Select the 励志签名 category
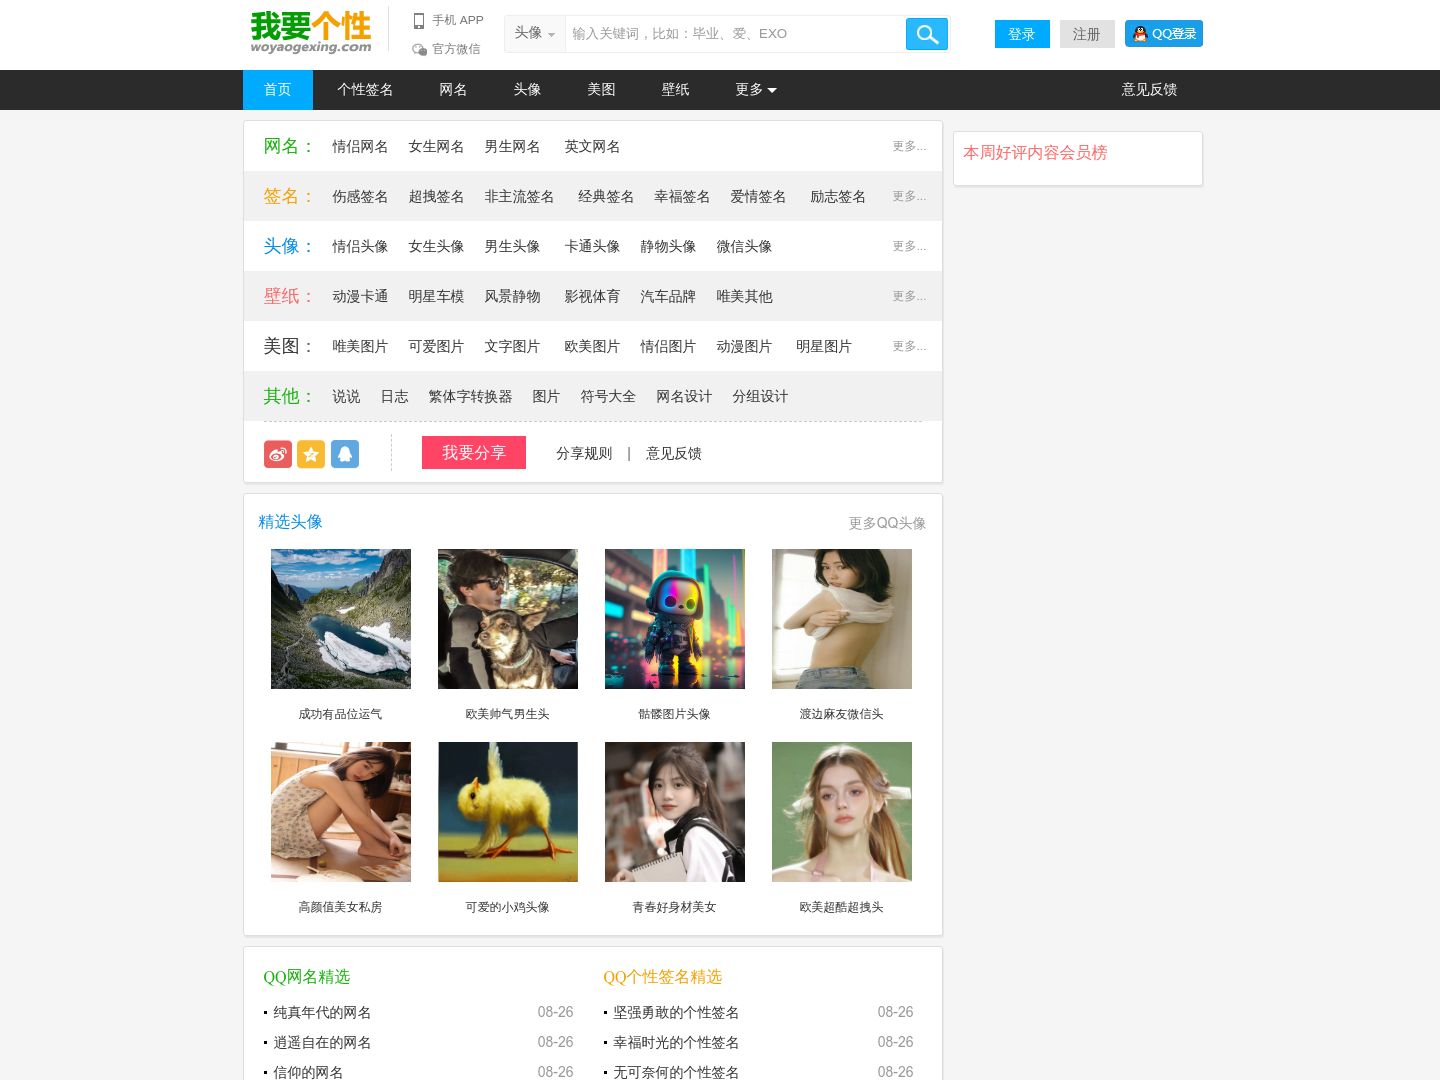This screenshot has height=1080, width=1440. [838, 197]
